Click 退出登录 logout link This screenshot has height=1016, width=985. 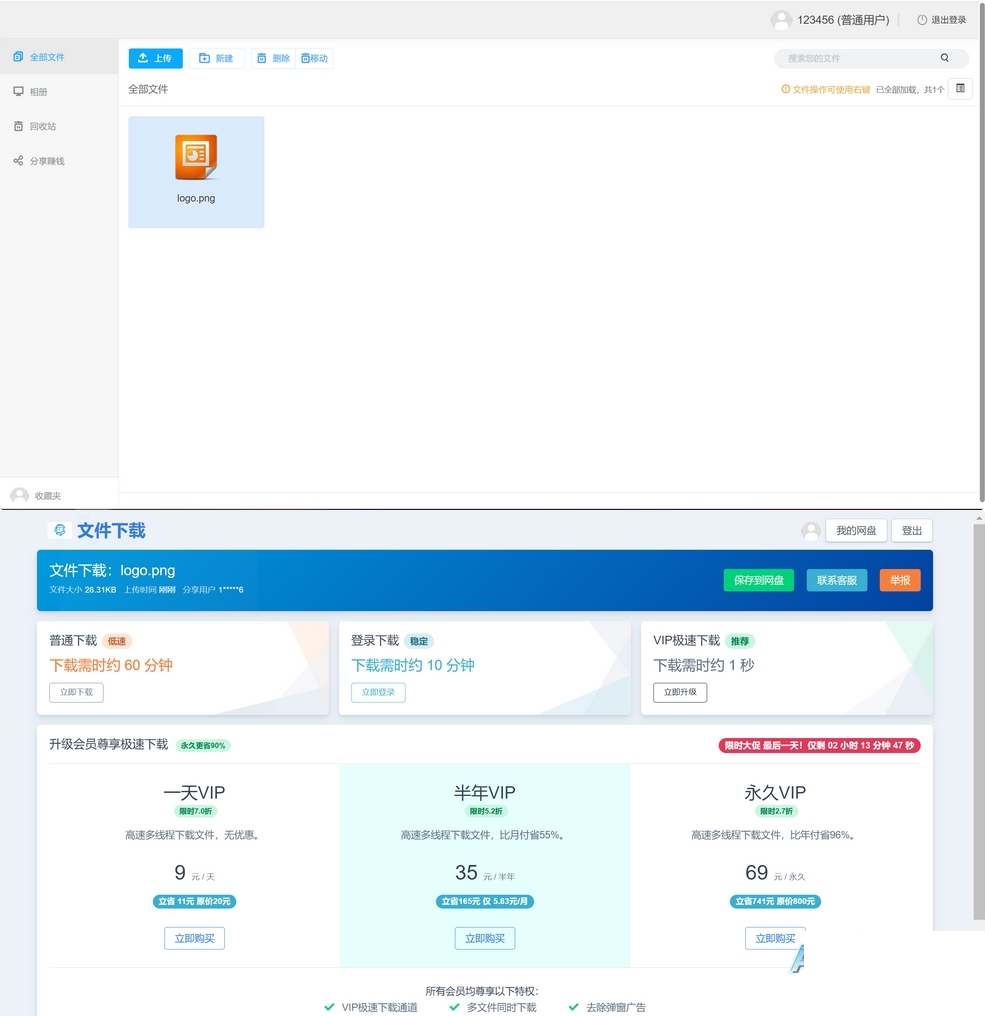tap(942, 20)
